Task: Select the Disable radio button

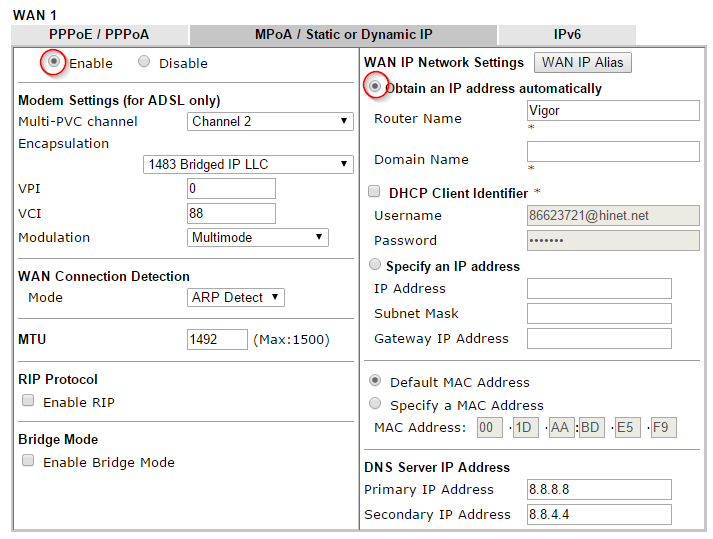Action: coord(145,62)
